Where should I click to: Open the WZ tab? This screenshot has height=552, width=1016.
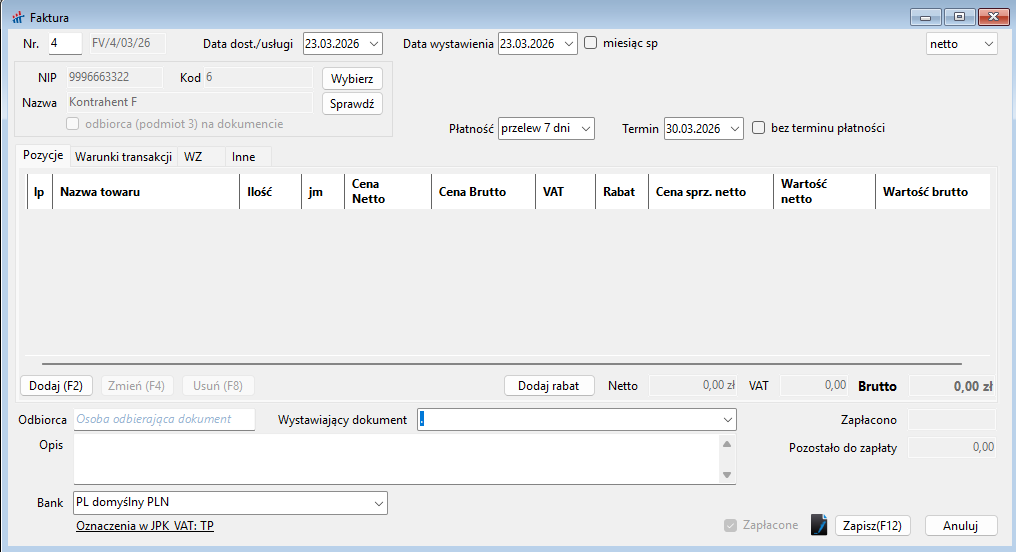(193, 157)
